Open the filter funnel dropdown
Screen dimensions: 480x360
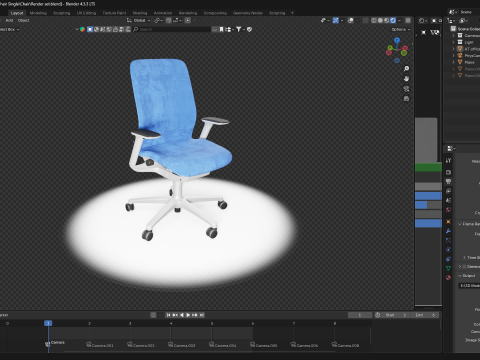[x=240, y=29]
